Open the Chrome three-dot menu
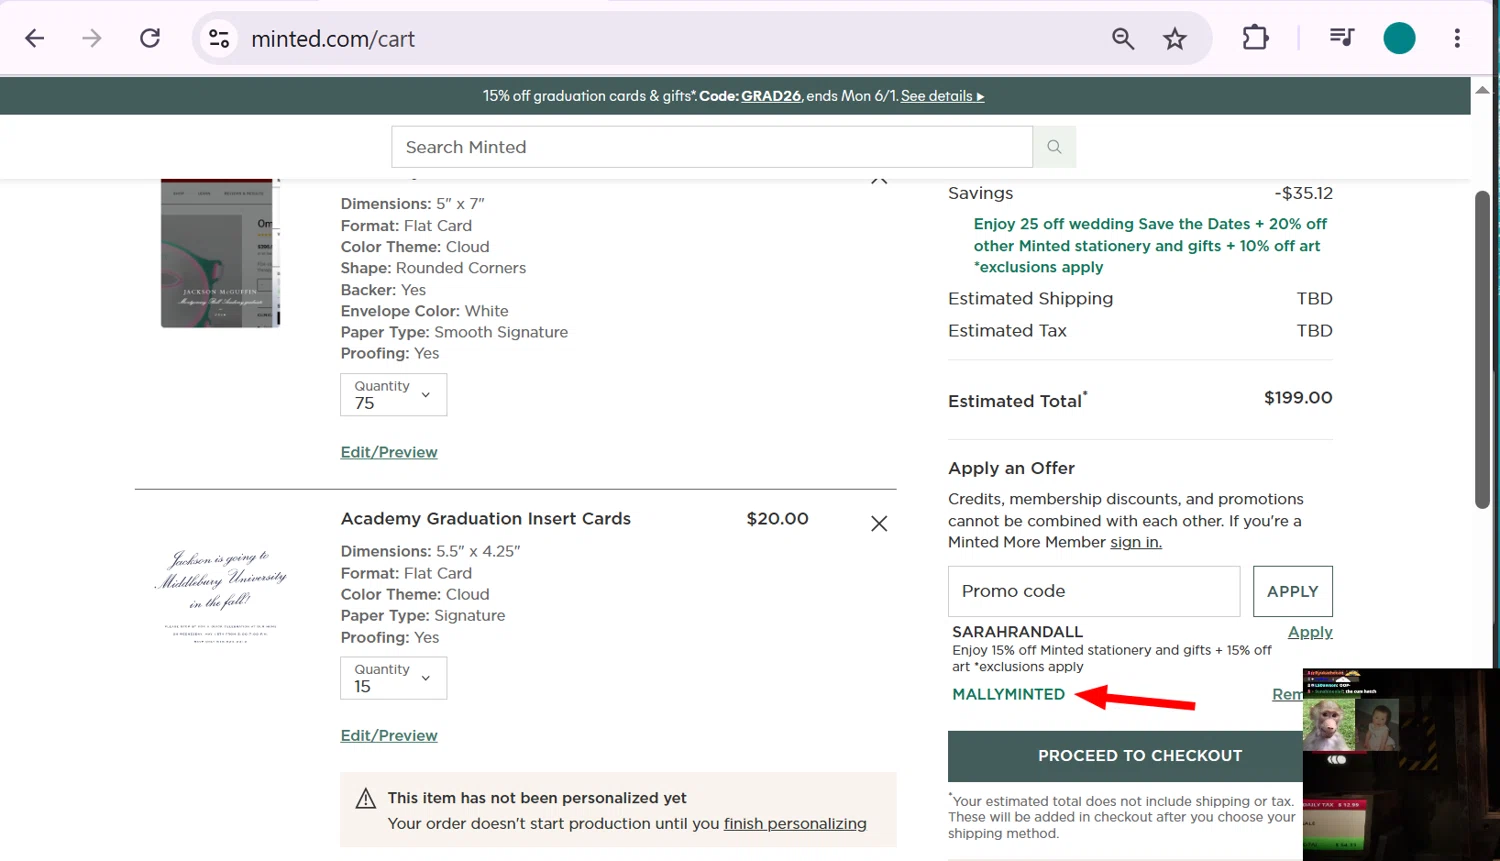The height and width of the screenshot is (861, 1500). (x=1457, y=38)
